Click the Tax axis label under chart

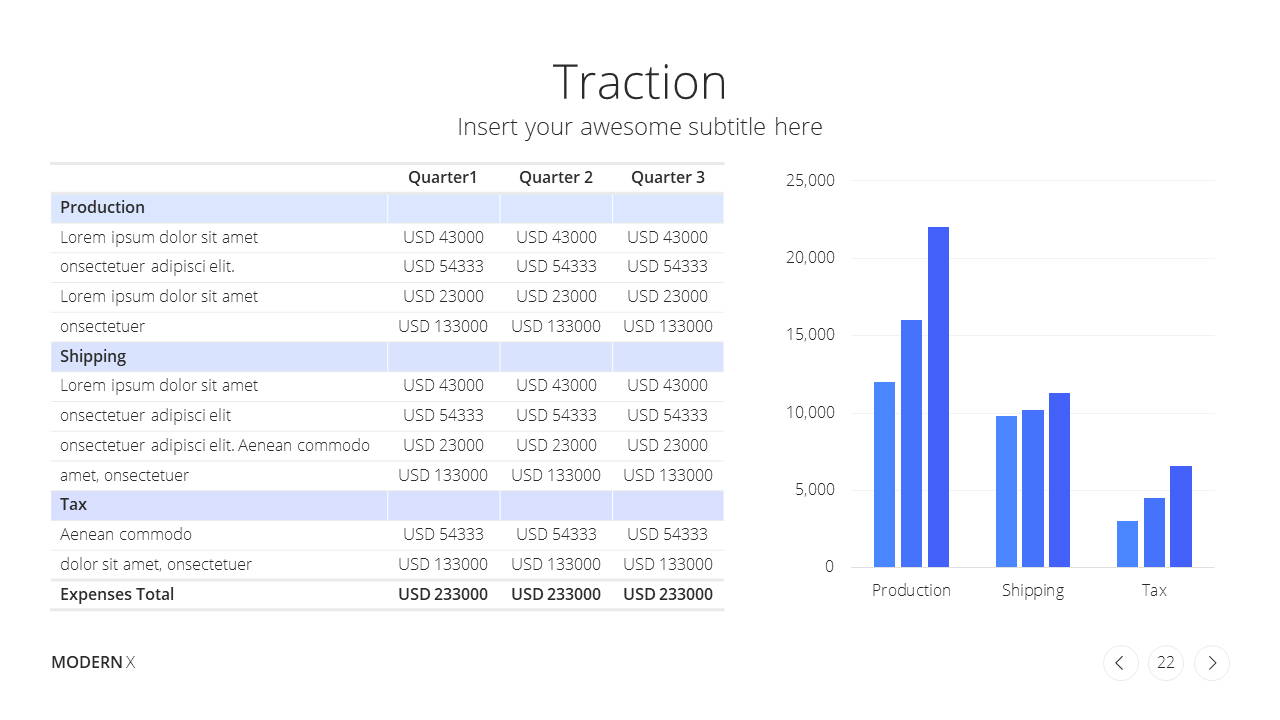(1154, 590)
